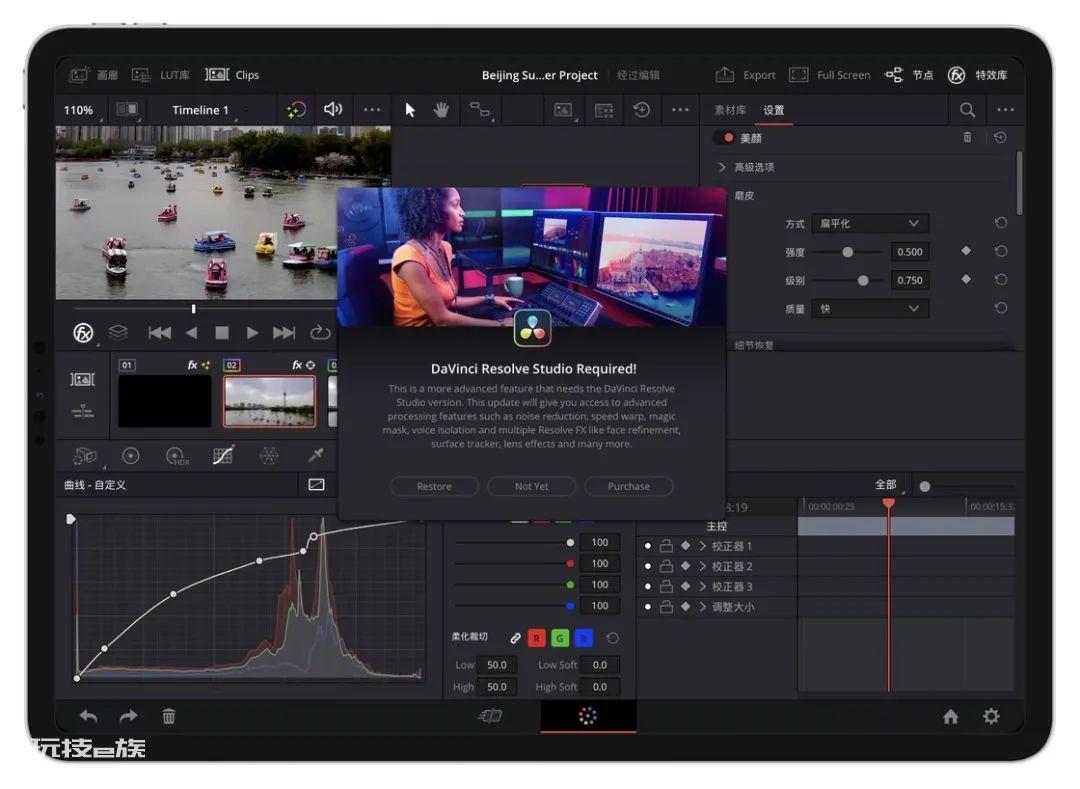The image size is (1080, 789).
Task: Go to the Home screen
Action: pos(951,717)
